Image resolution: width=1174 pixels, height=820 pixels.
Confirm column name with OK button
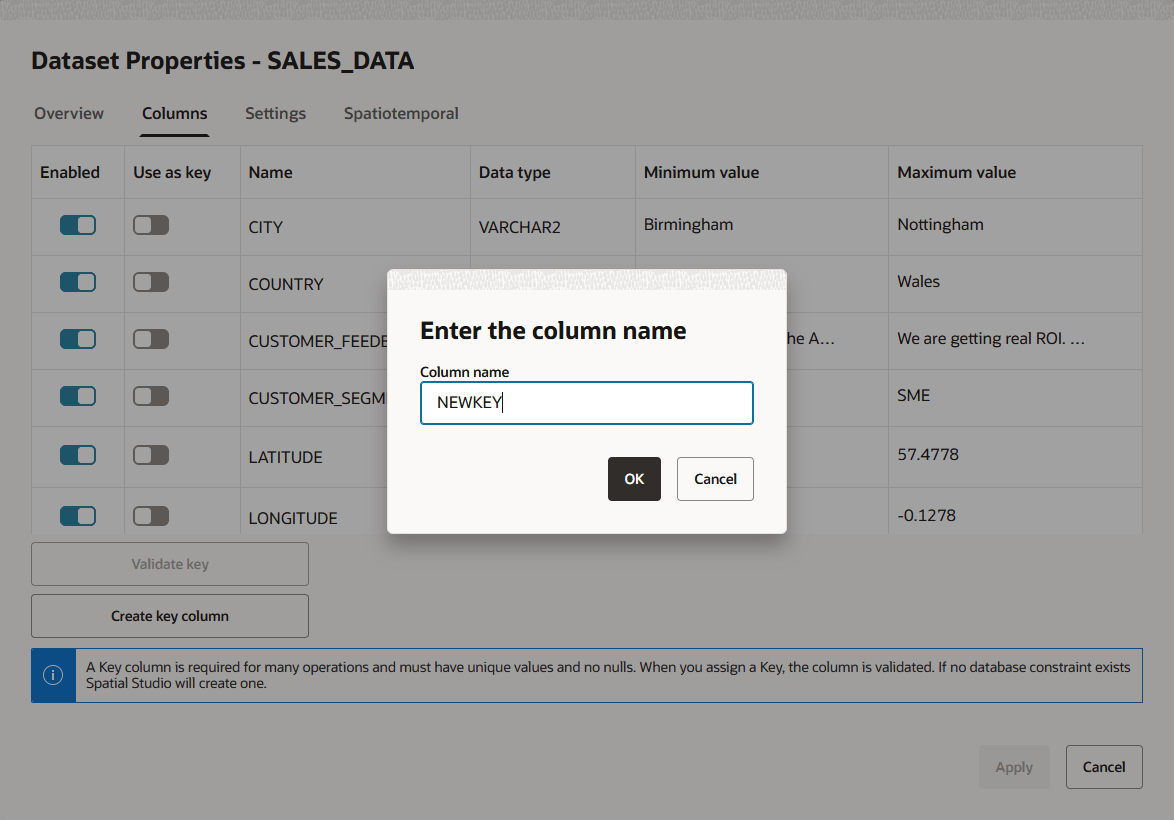click(x=634, y=479)
